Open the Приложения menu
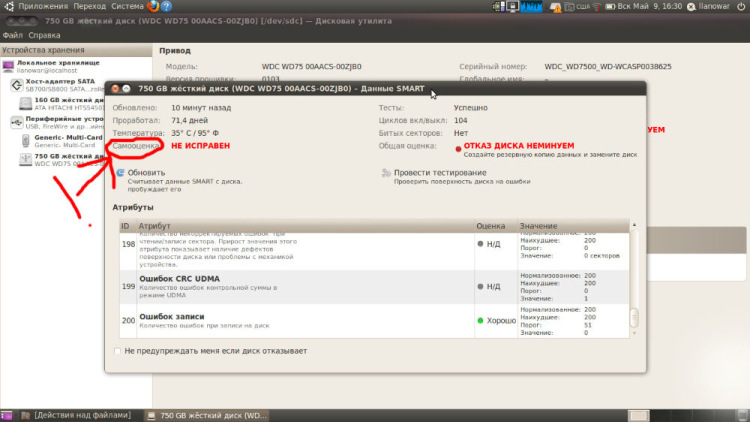The height and width of the screenshot is (422, 750). [x=43, y=6]
